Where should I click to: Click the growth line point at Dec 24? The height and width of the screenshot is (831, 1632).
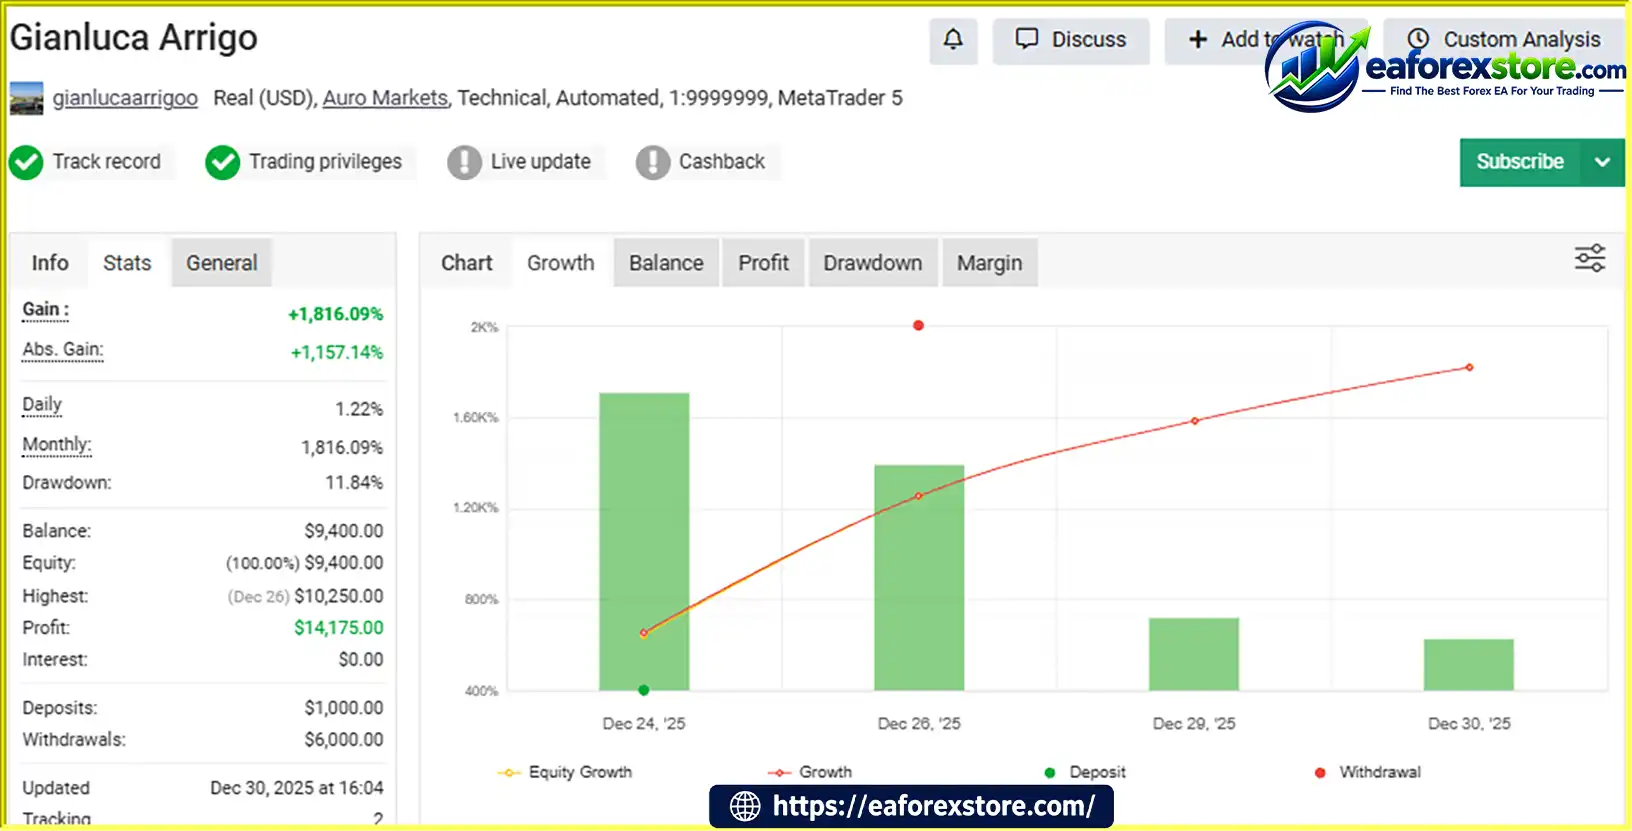coord(644,633)
